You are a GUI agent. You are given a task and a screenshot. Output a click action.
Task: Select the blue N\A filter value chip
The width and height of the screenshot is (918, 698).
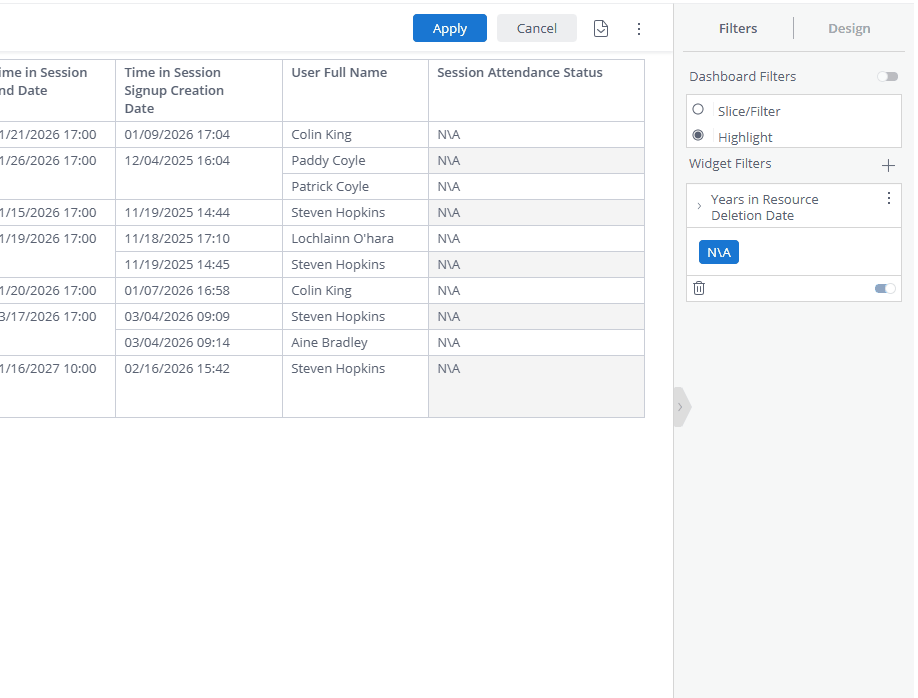(x=718, y=252)
